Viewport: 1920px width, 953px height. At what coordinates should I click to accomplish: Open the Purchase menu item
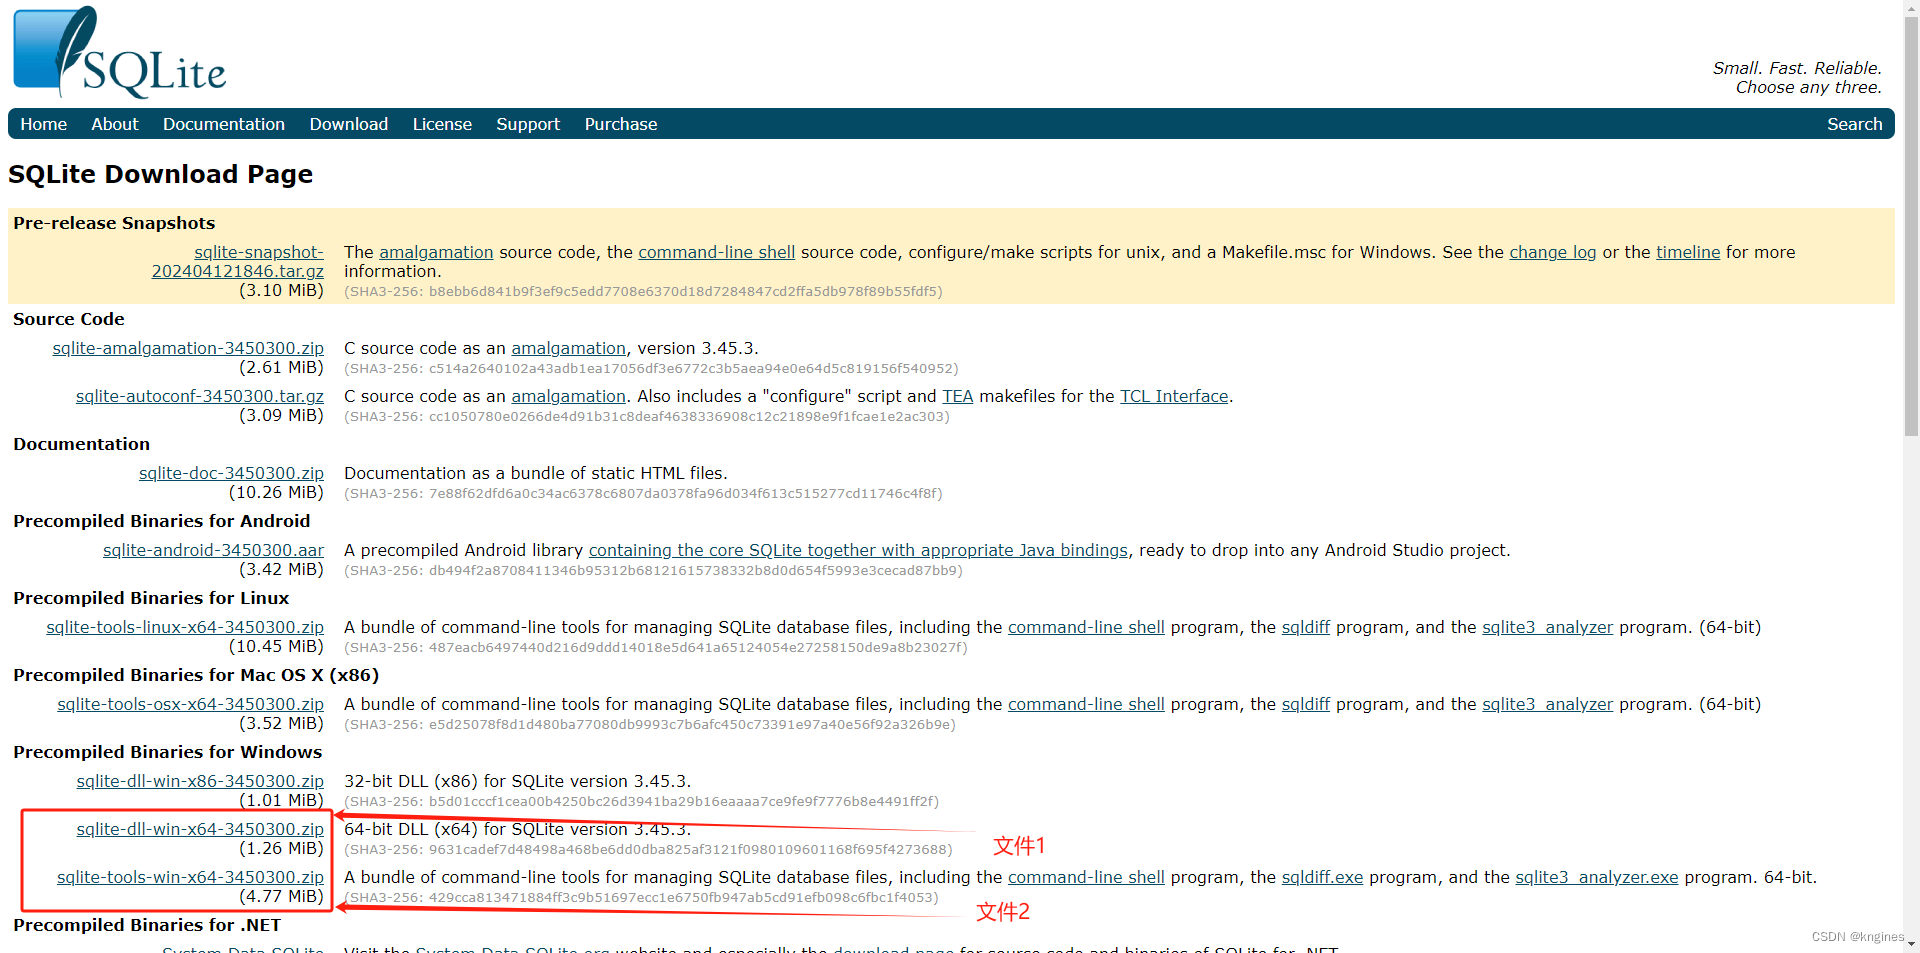click(621, 124)
